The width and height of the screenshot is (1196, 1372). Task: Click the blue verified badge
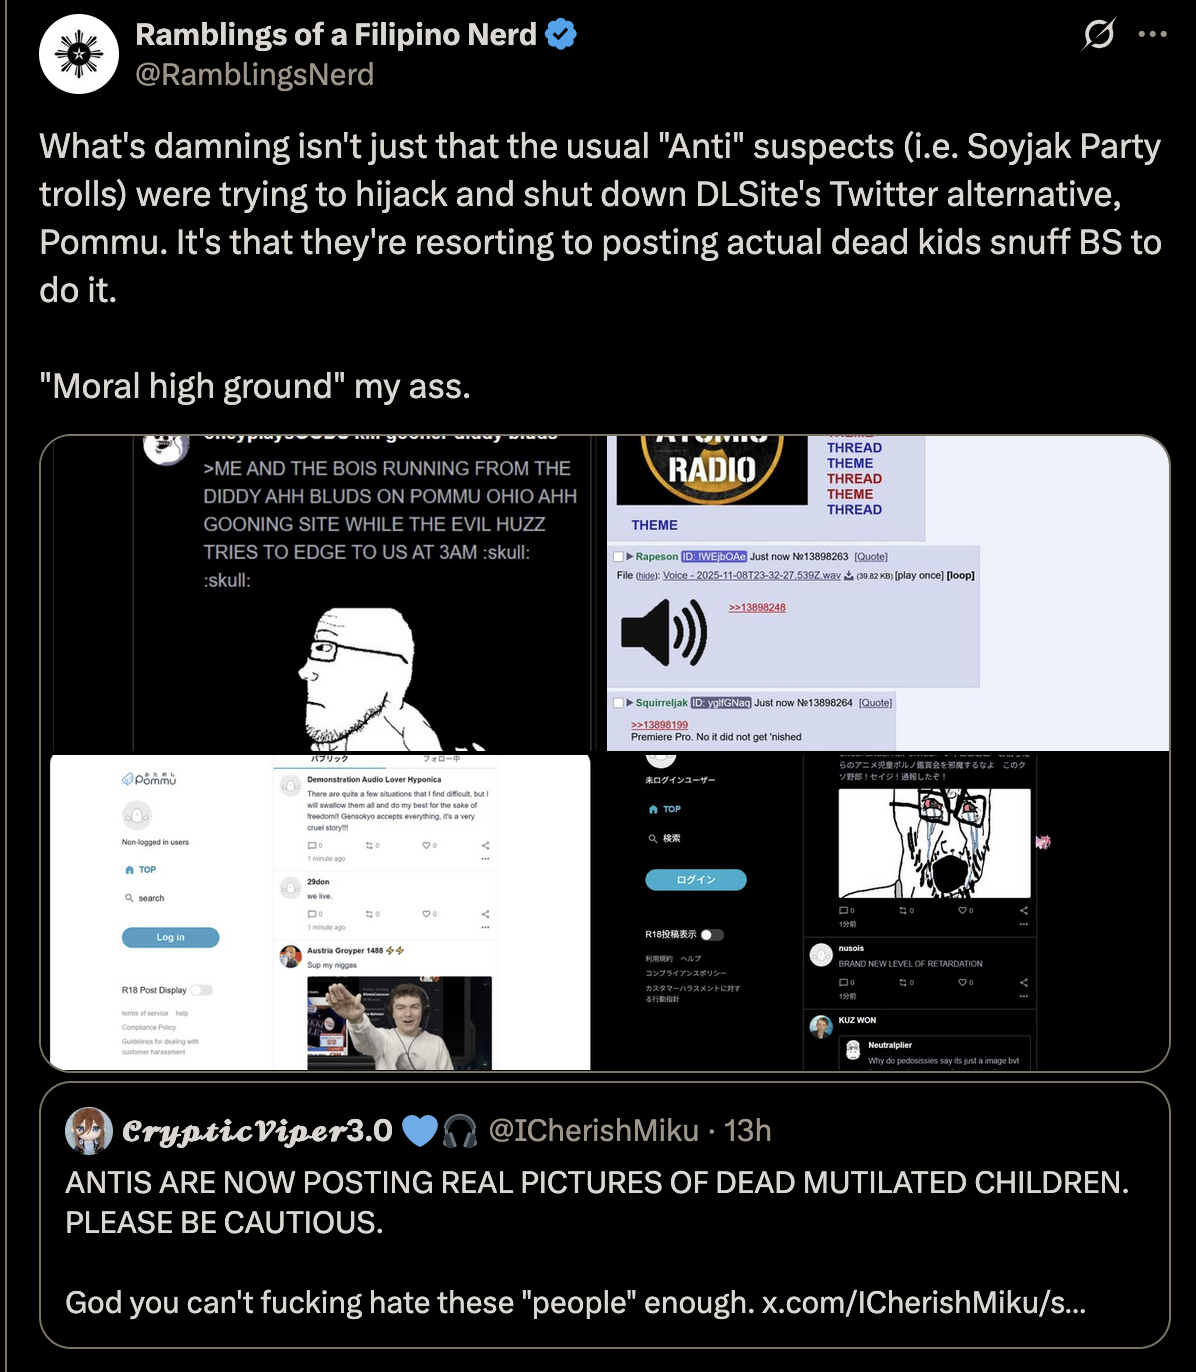pyautogui.click(x=561, y=35)
